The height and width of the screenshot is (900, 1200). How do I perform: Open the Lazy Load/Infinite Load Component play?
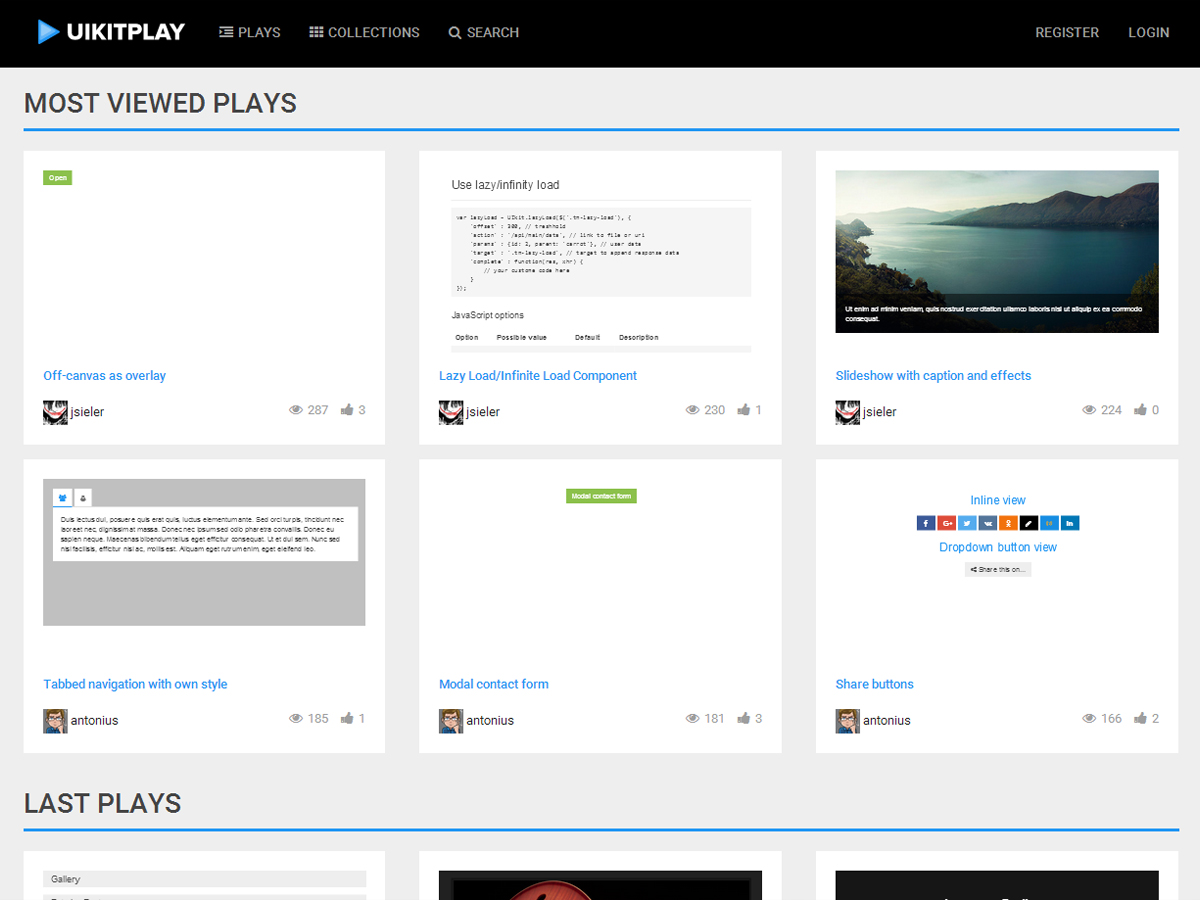pyautogui.click(x=538, y=376)
